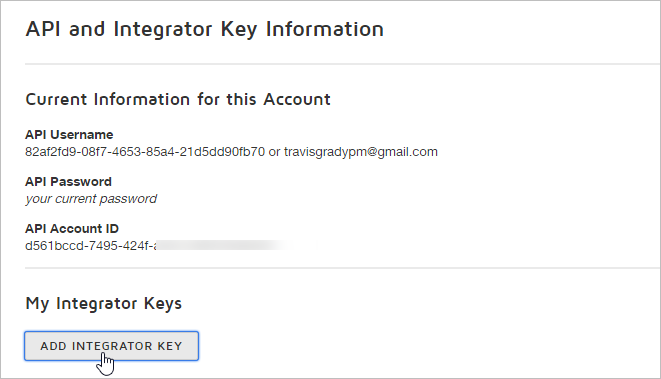Click the word "Keys" in My Integrator Keys heading
Image resolution: width=661 pixels, height=379 pixels.
[163, 304]
